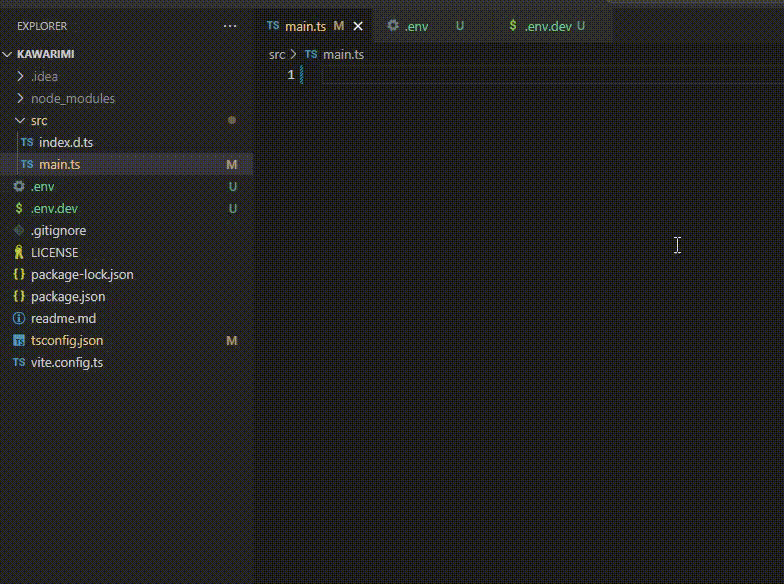Click the dollar icon on the .env.dev tab

[x=512, y=26]
